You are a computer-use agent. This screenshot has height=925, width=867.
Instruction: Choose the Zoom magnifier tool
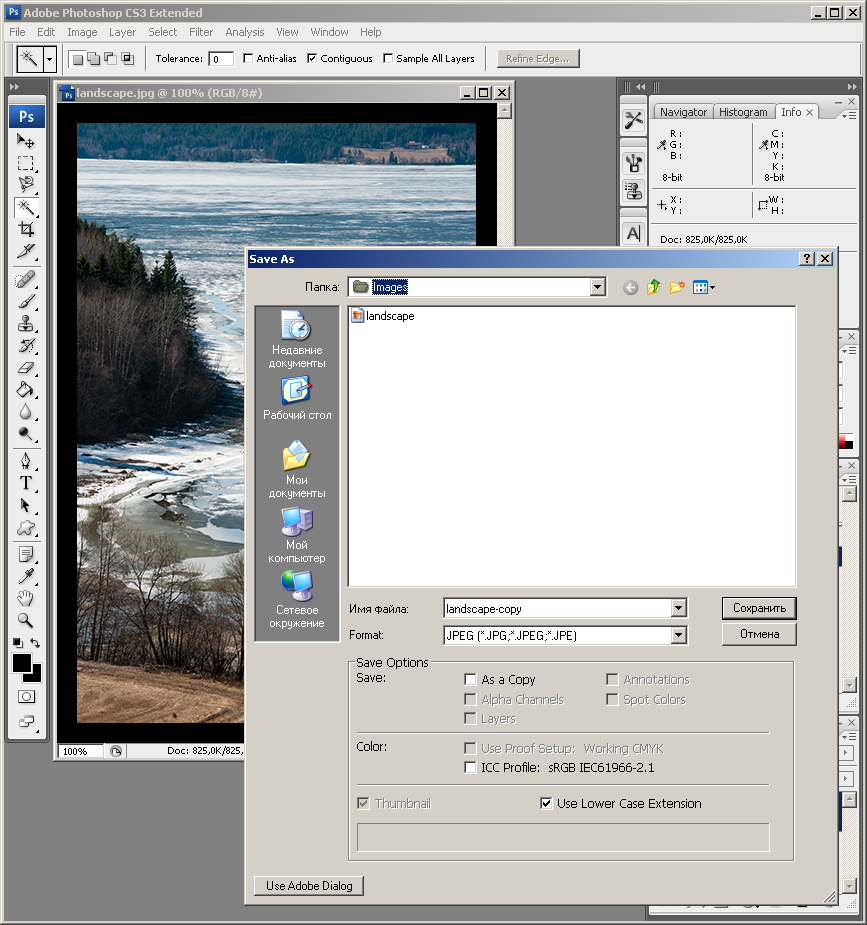pos(26,620)
